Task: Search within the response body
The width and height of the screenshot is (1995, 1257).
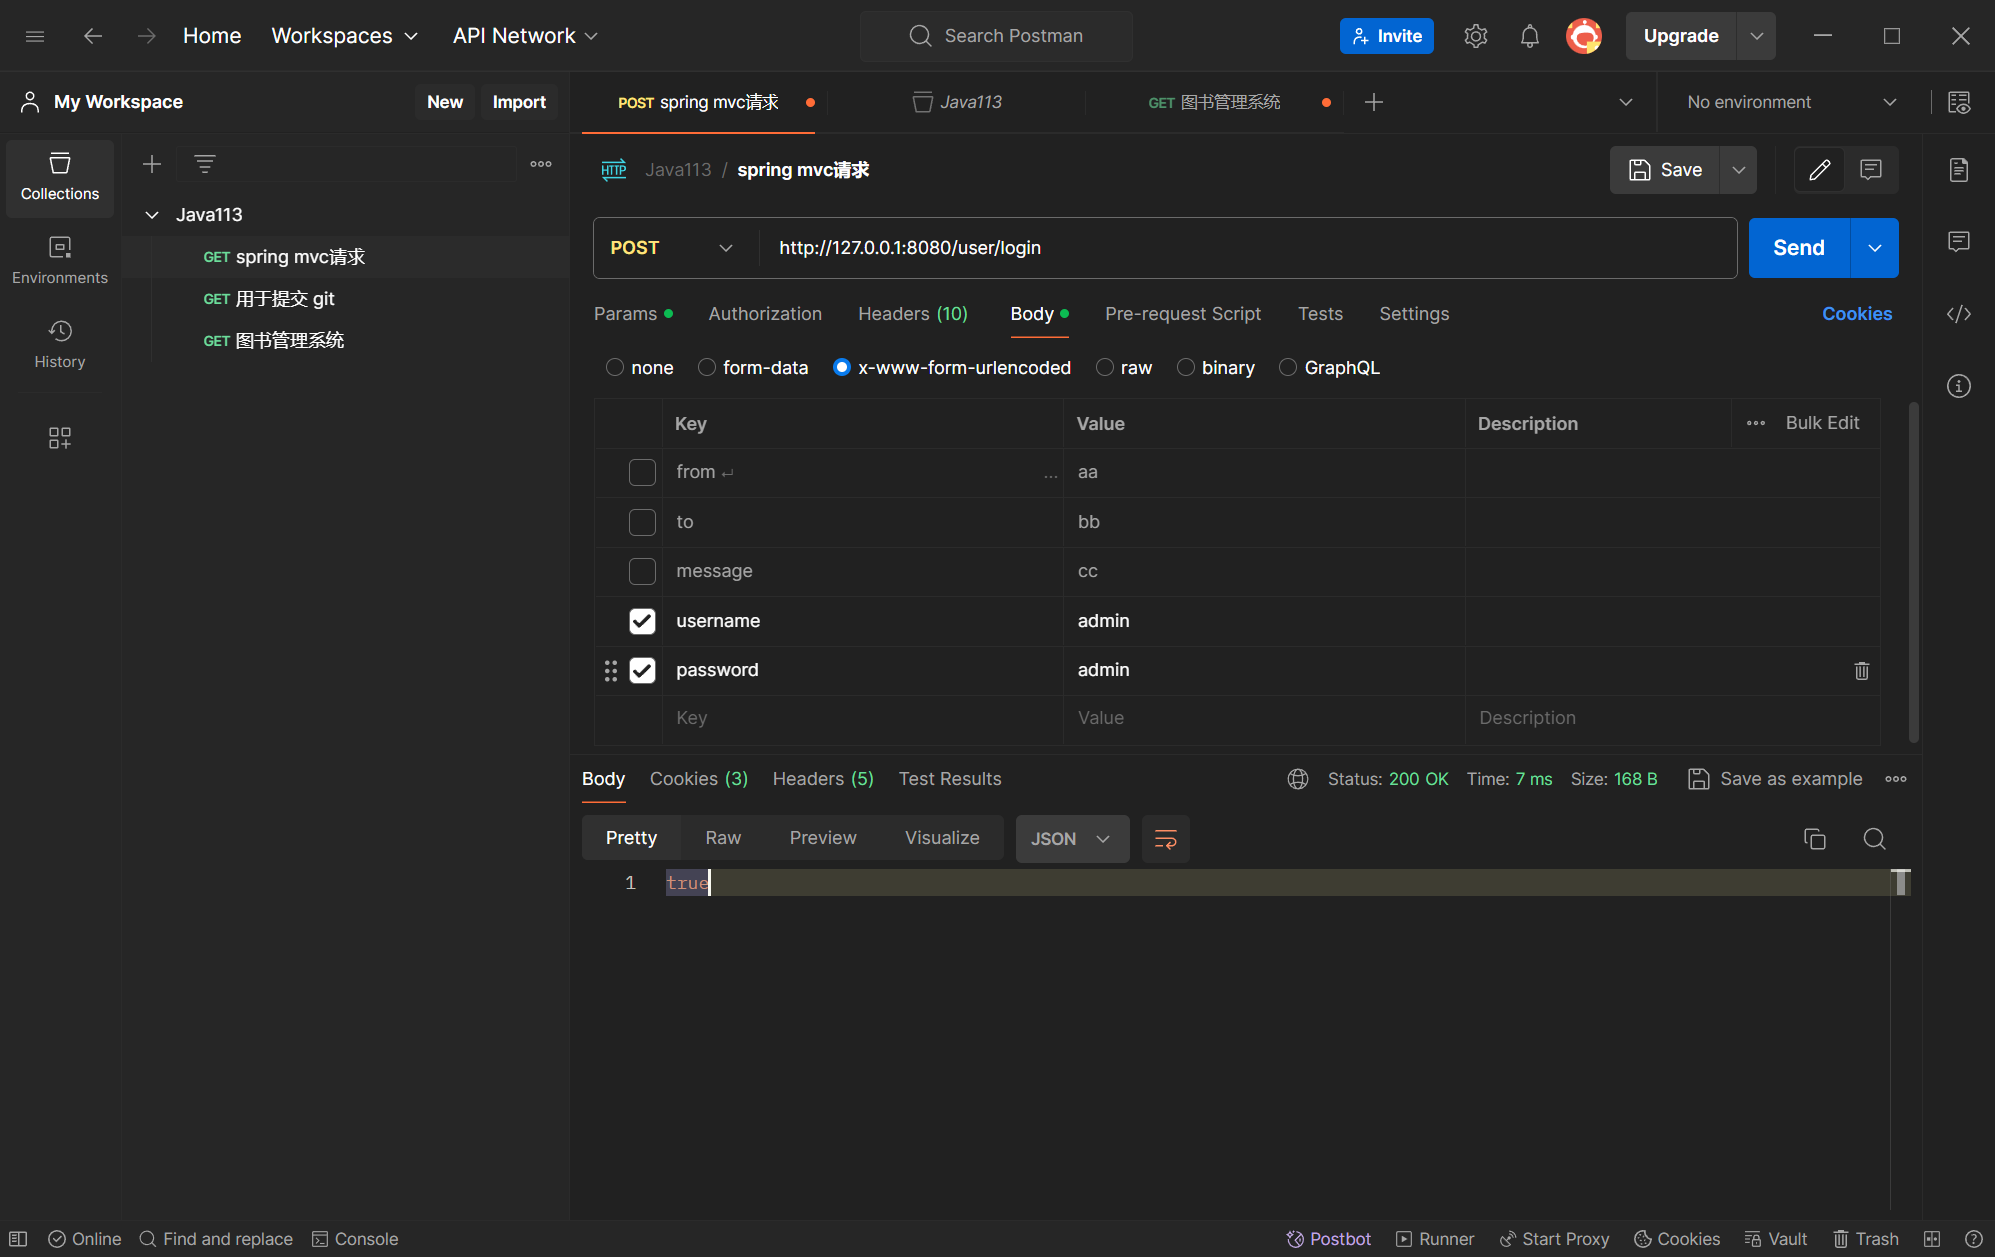Action: (1874, 839)
